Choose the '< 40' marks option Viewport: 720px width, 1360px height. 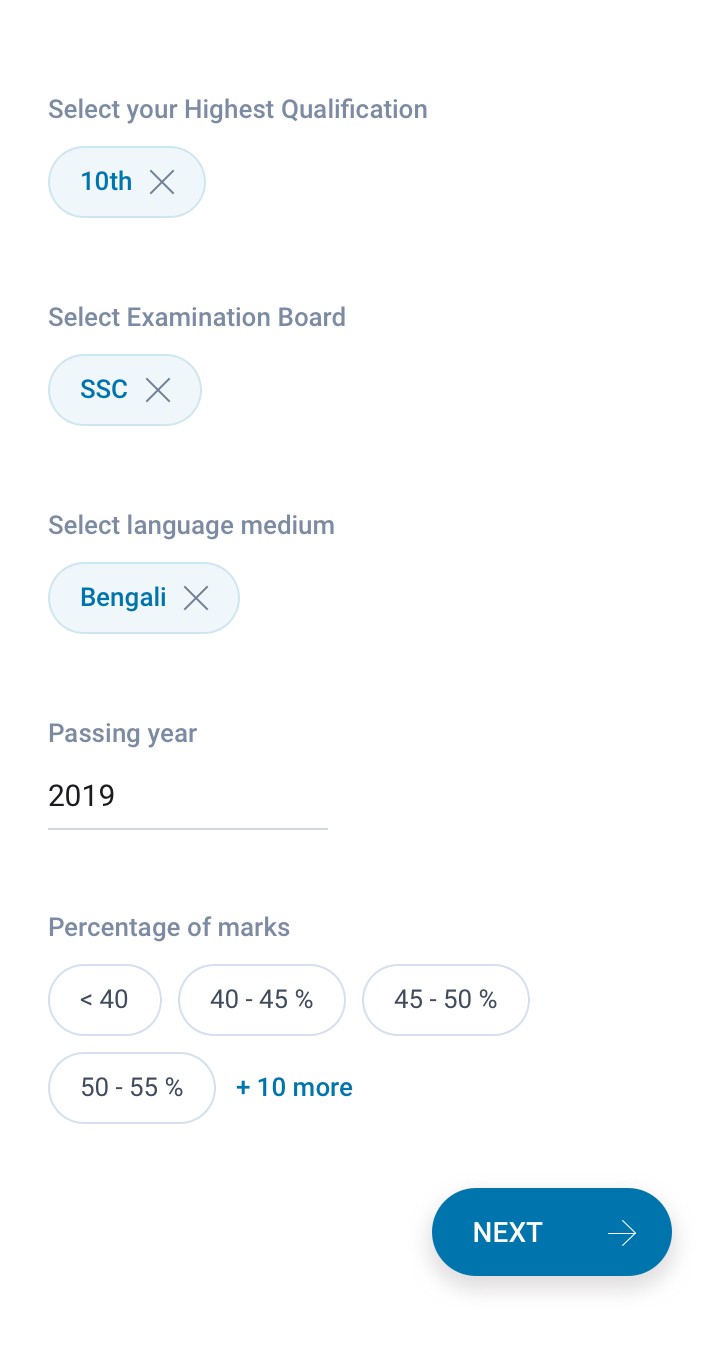click(x=105, y=999)
